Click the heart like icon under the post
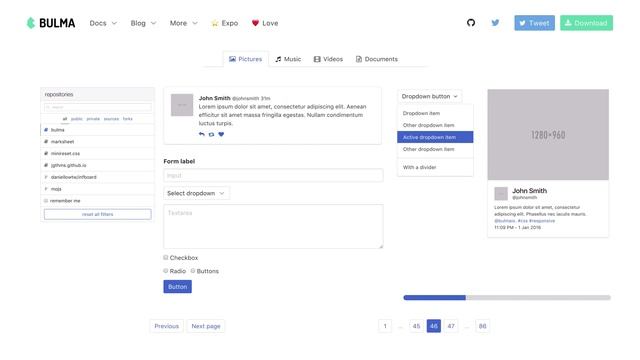The image size is (640, 360). tap(221, 134)
